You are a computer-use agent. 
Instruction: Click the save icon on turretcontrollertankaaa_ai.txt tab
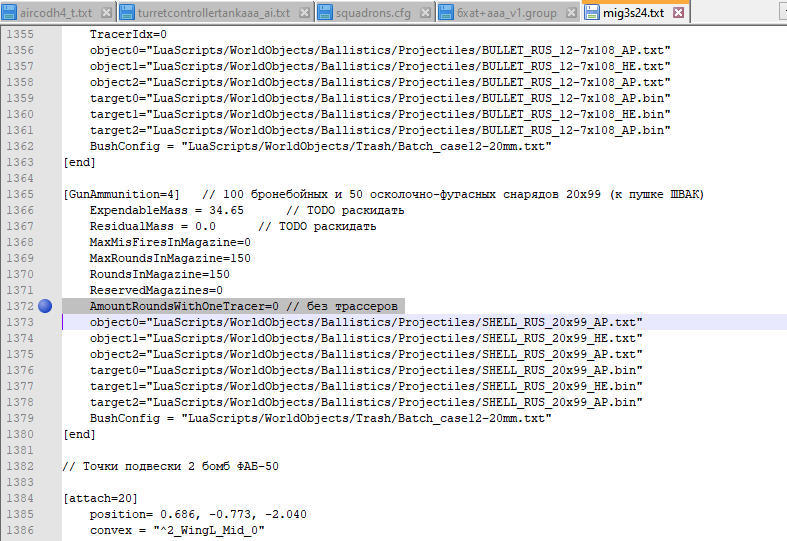tap(127, 13)
